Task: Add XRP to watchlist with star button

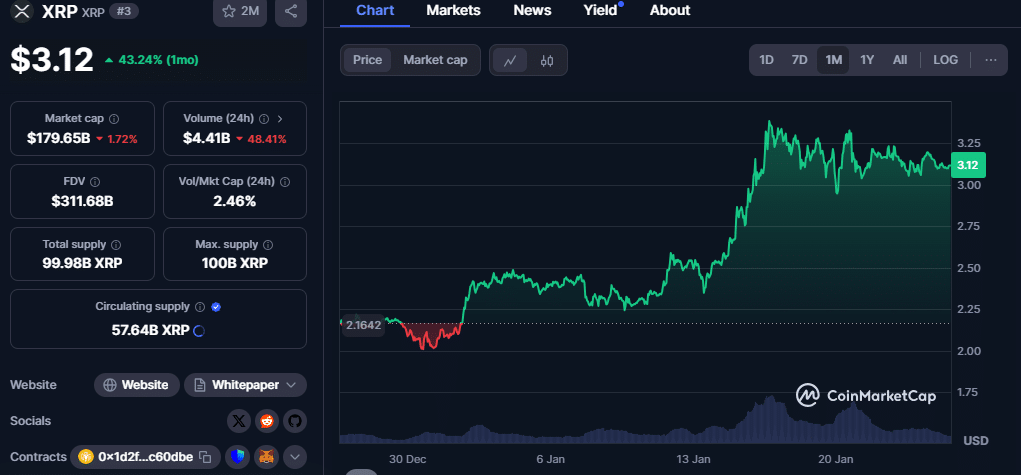Action: pos(240,12)
